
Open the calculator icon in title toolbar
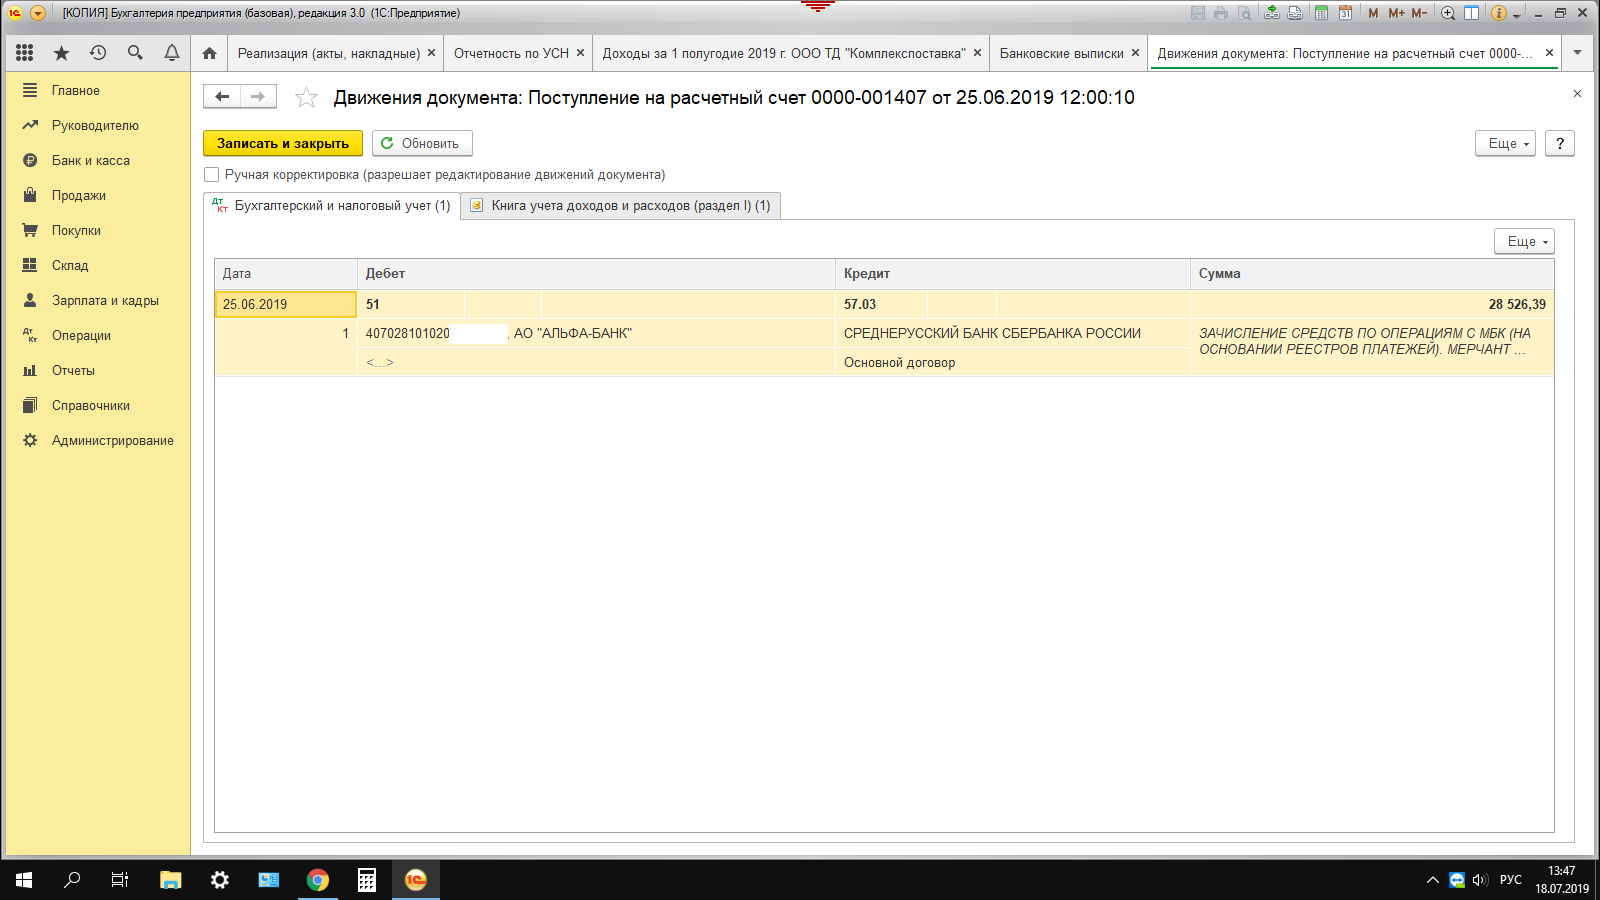coord(1321,13)
